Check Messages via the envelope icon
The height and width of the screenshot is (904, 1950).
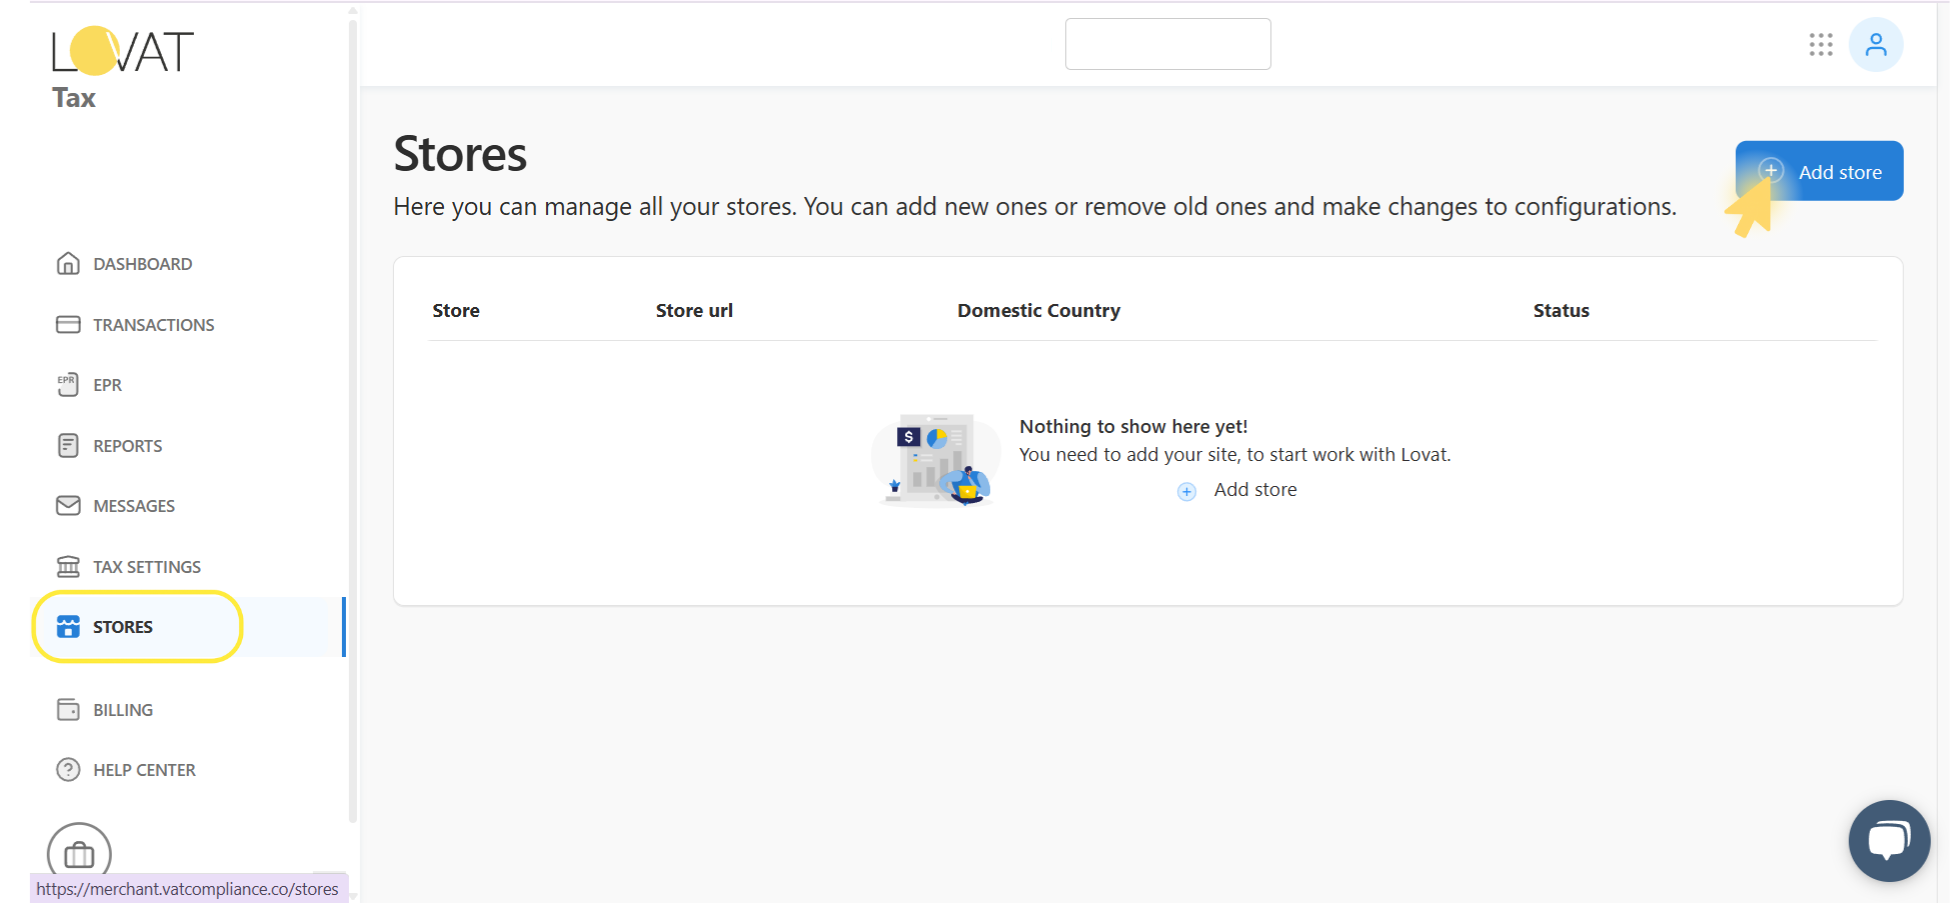tap(67, 505)
